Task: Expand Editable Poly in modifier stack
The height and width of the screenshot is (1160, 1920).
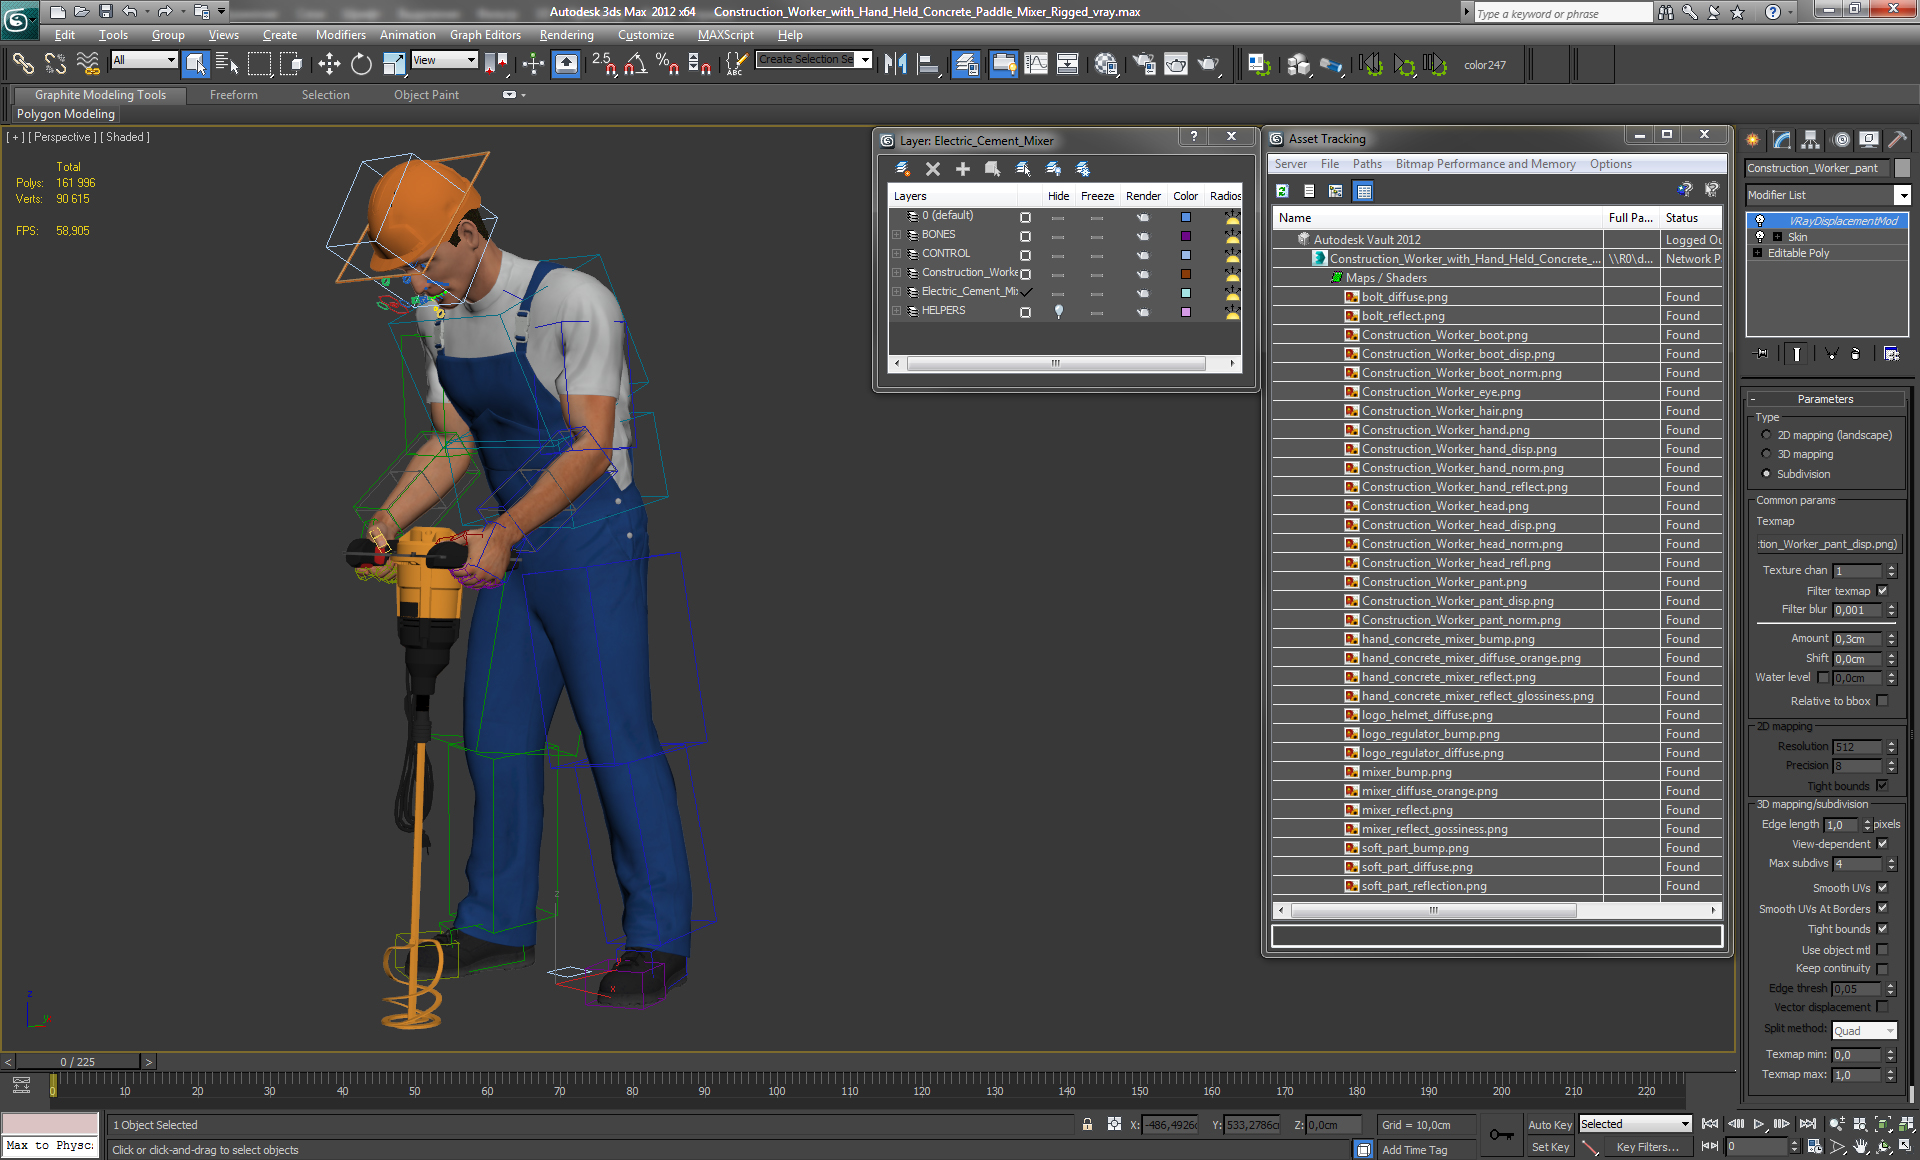Action: click(1757, 253)
